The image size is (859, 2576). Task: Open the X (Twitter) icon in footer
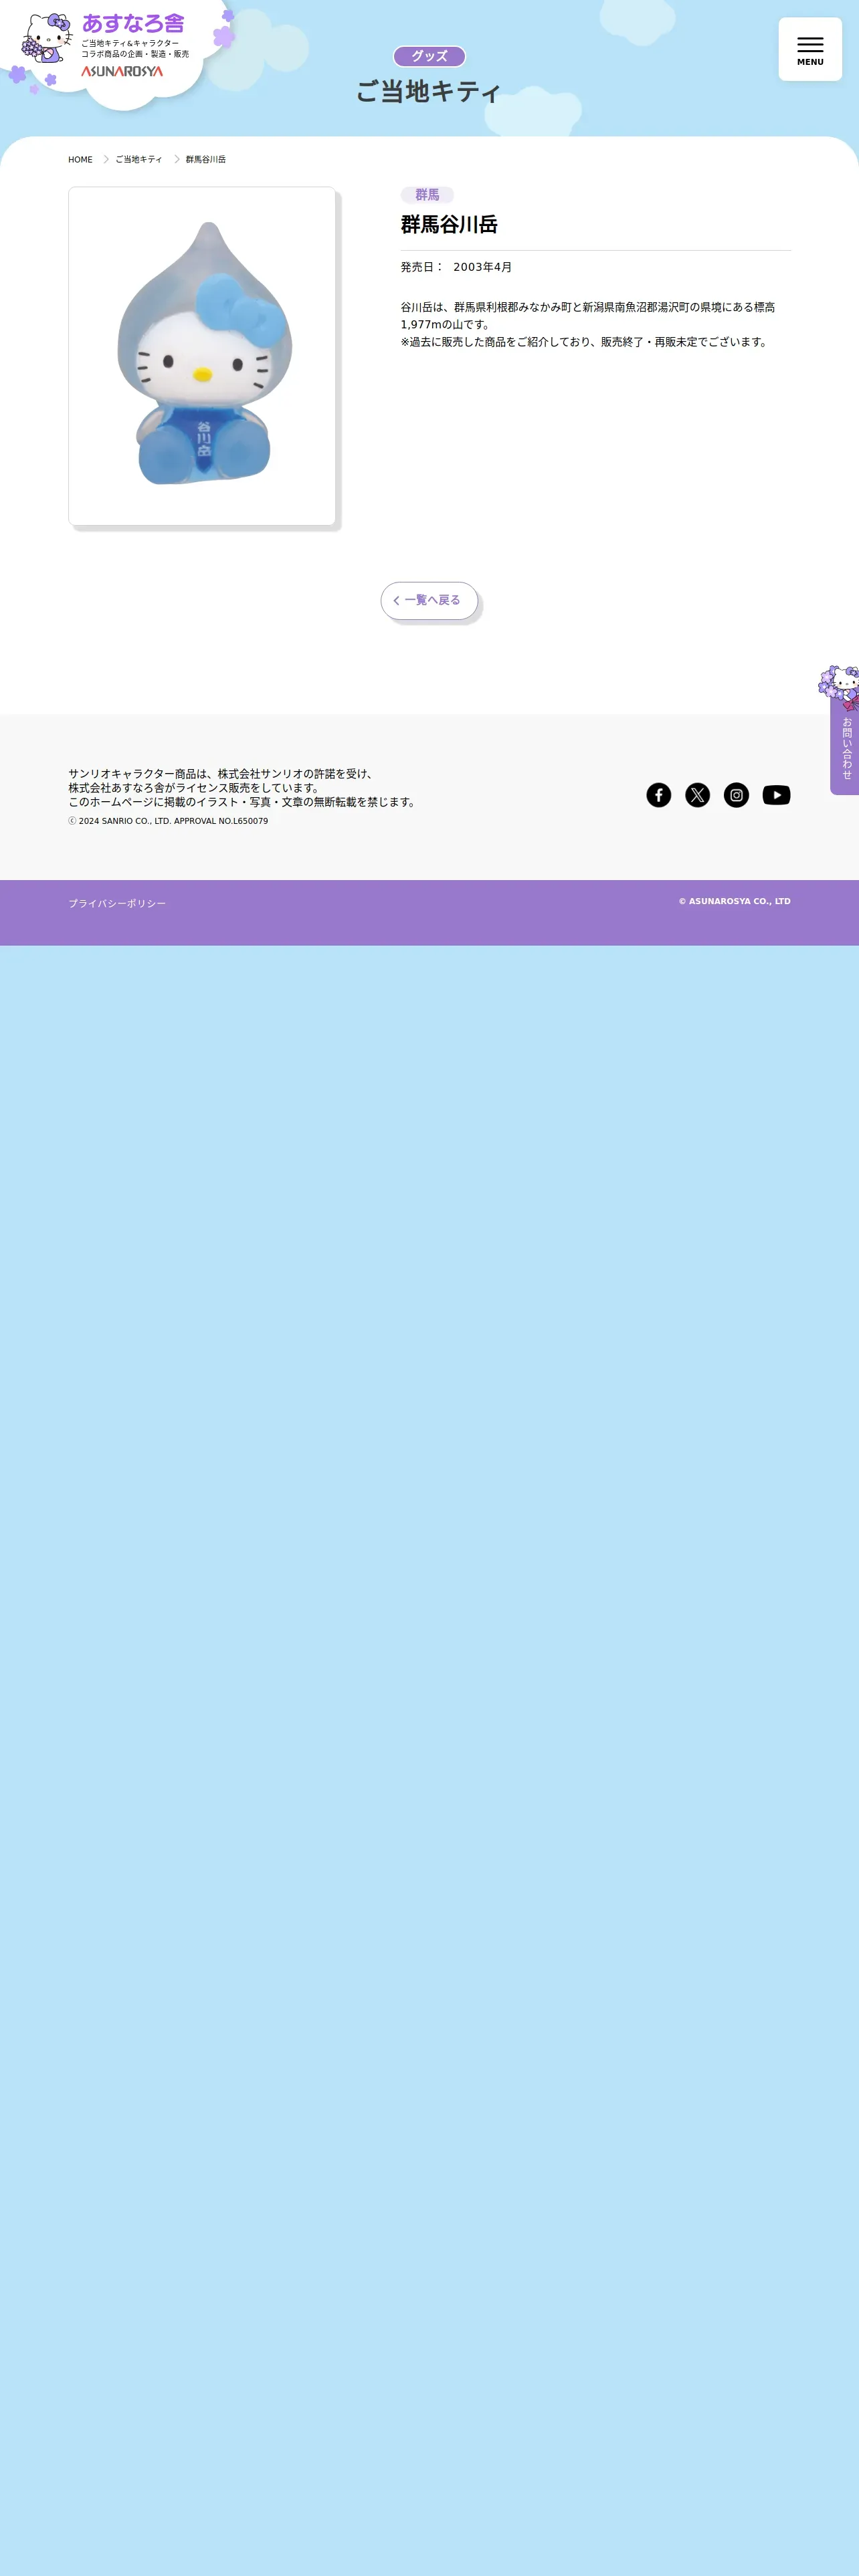tap(698, 795)
